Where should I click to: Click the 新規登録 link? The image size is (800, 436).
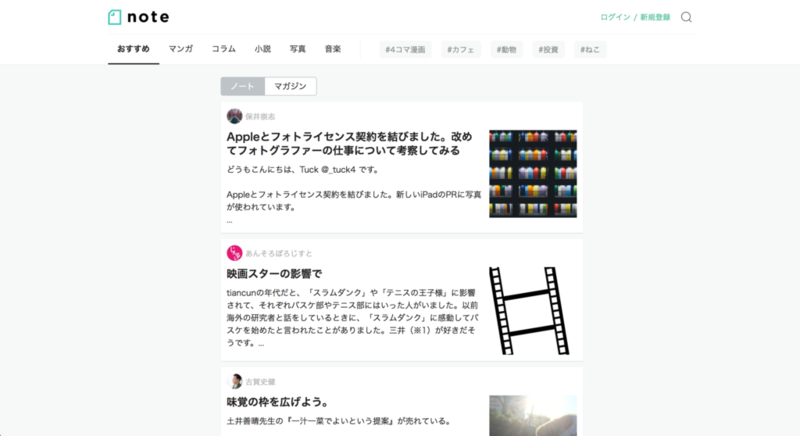[x=655, y=17]
